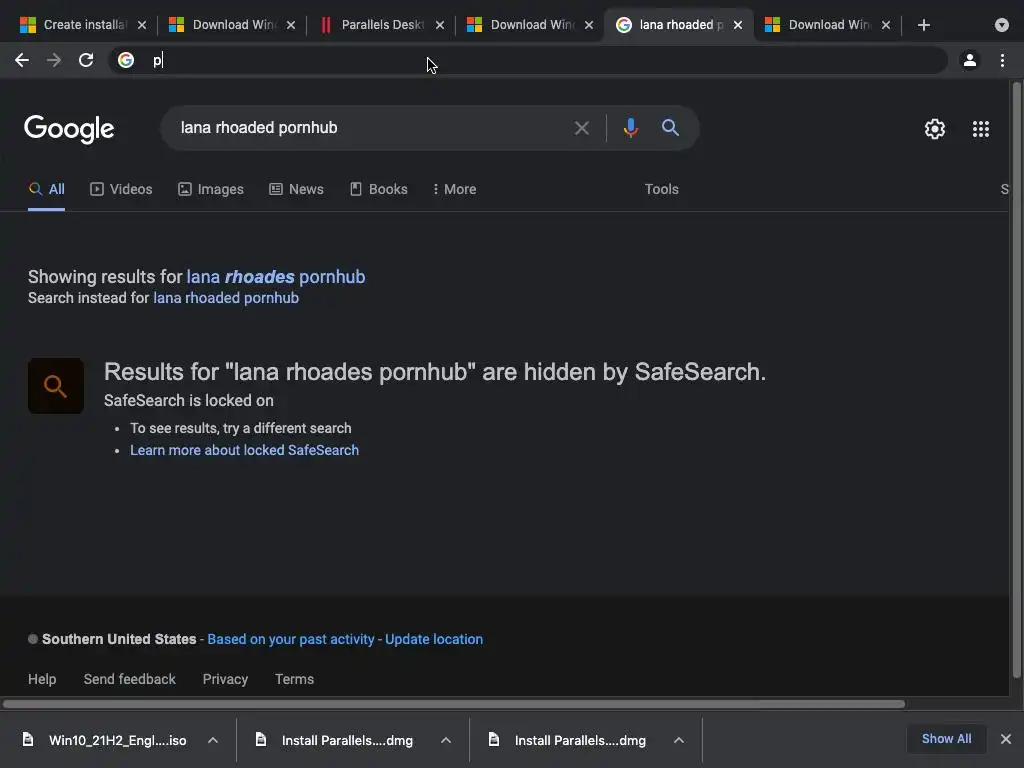The height and width of the screenshot is (768, 1024).
Task: Open the Chrome three-dot menu
Action: click(x=1002, y=61)
